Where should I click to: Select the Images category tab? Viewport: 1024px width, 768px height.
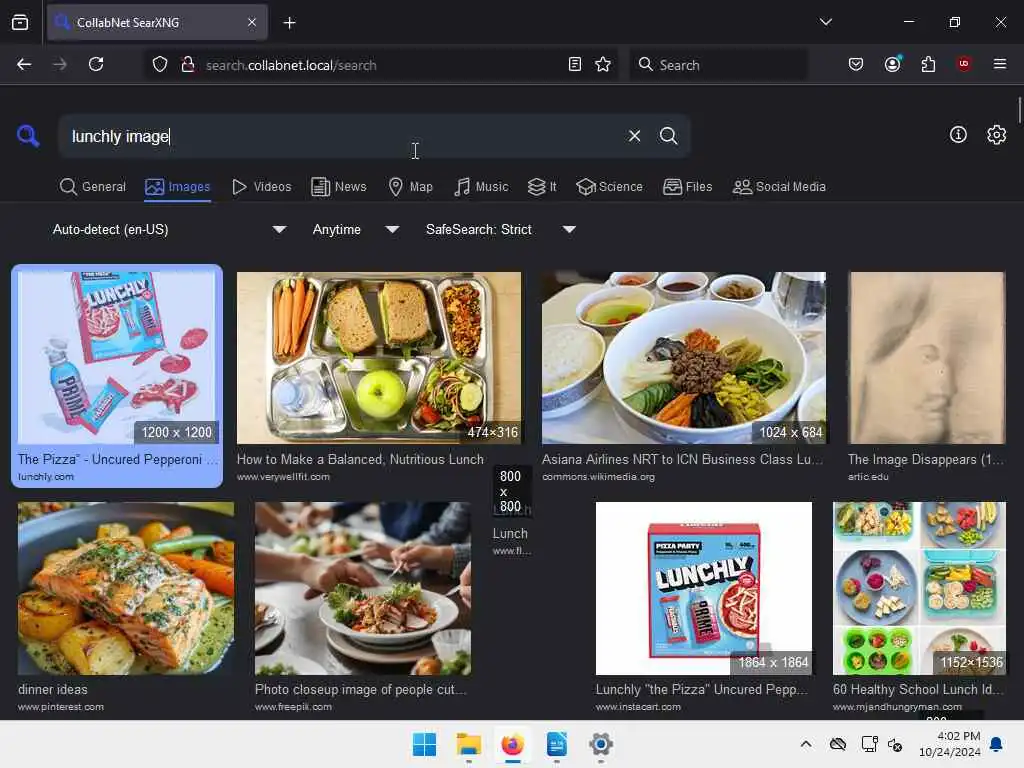178,187
